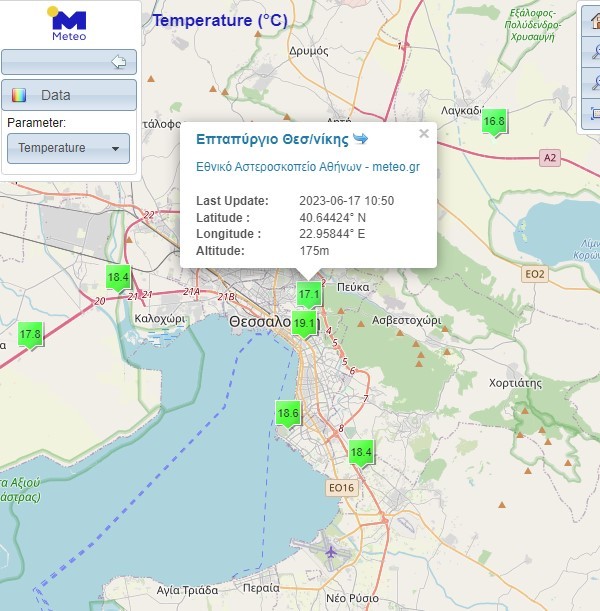Select the 18.4 marker above Καλοχώρι
Viewport: 600px width, 611px height.
coord(118,278)
